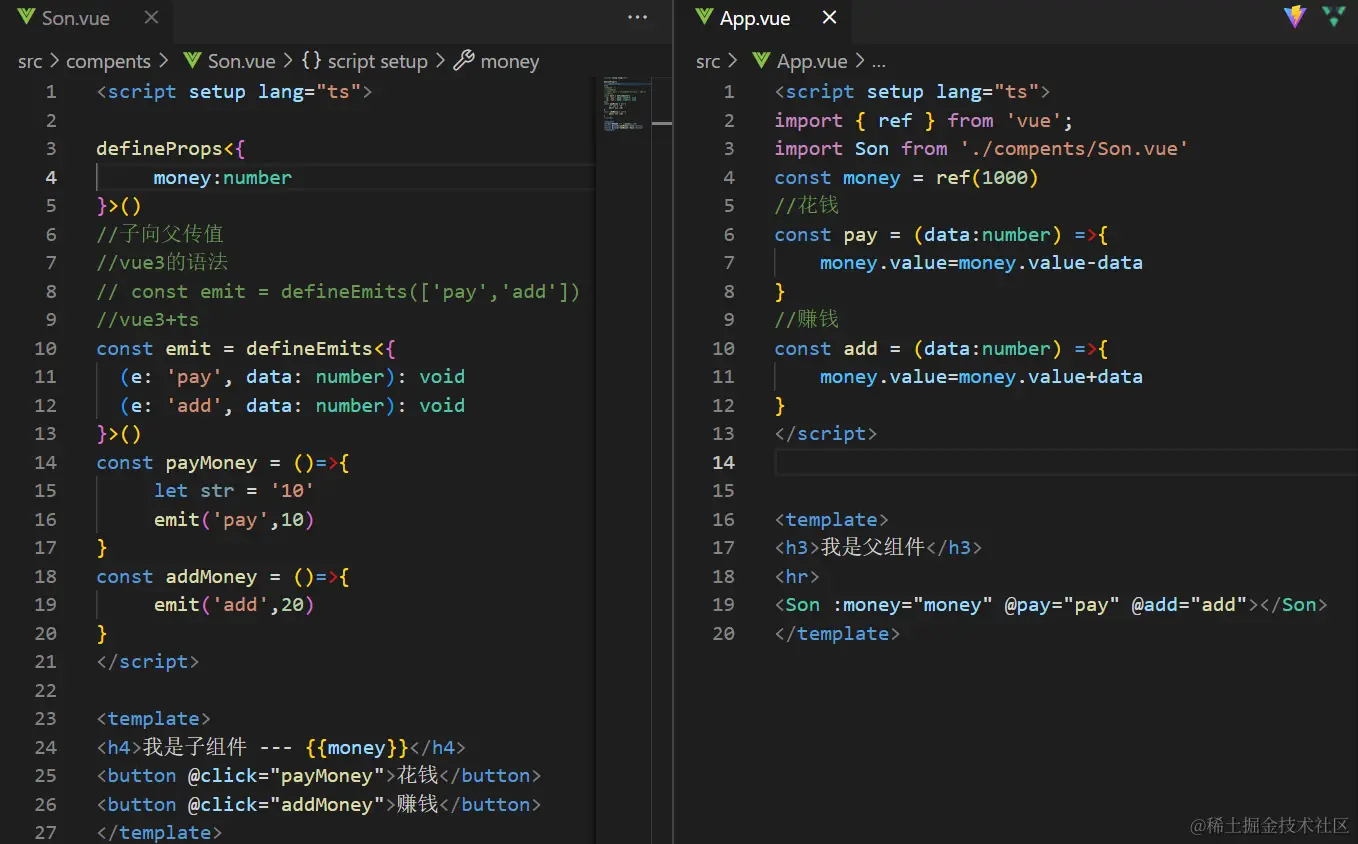
Task: Click 'money.value=money.value-data'
Action: [981, 262]
